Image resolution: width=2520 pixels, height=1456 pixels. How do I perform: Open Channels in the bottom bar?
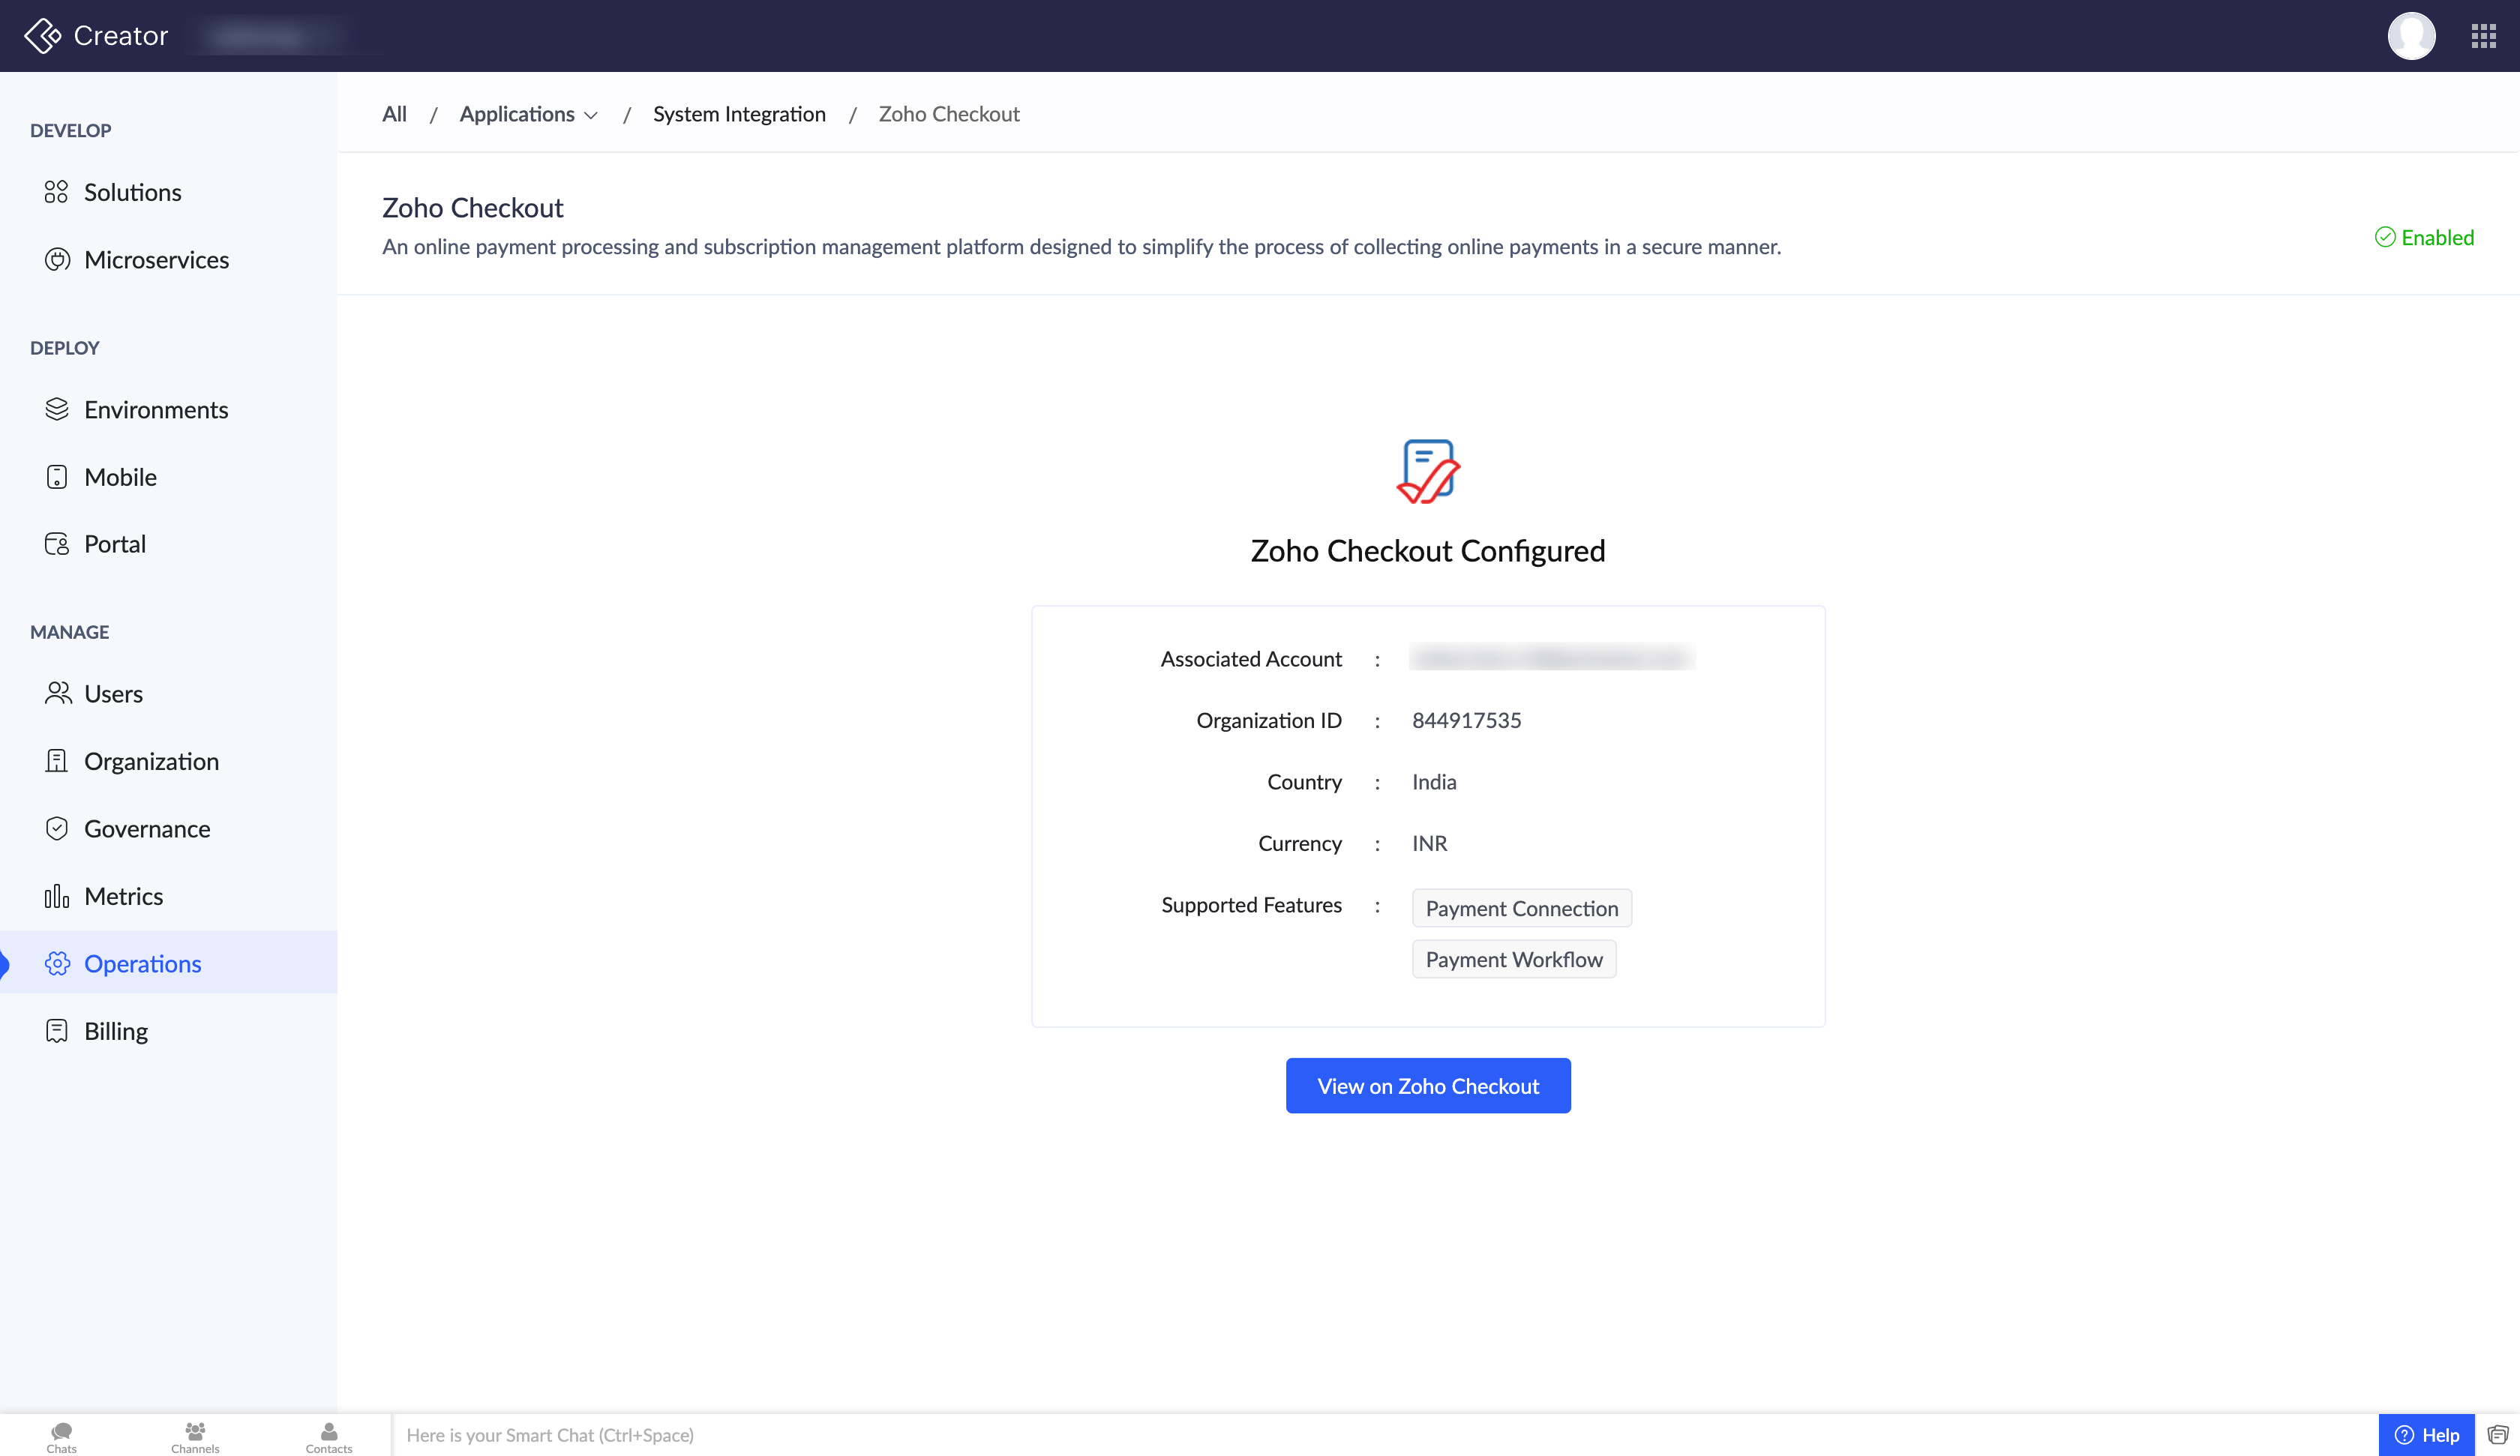pyautogui.click(x=195, y=1437)
